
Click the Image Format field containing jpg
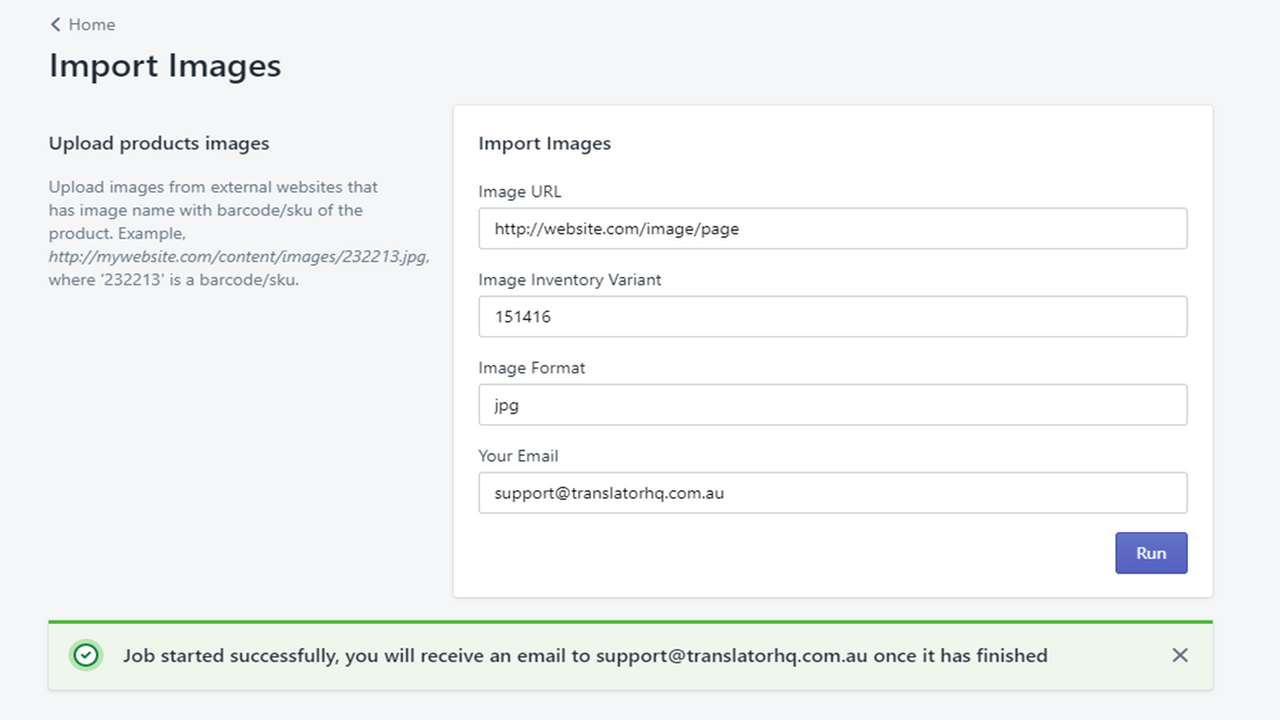[x=833, y=404]
